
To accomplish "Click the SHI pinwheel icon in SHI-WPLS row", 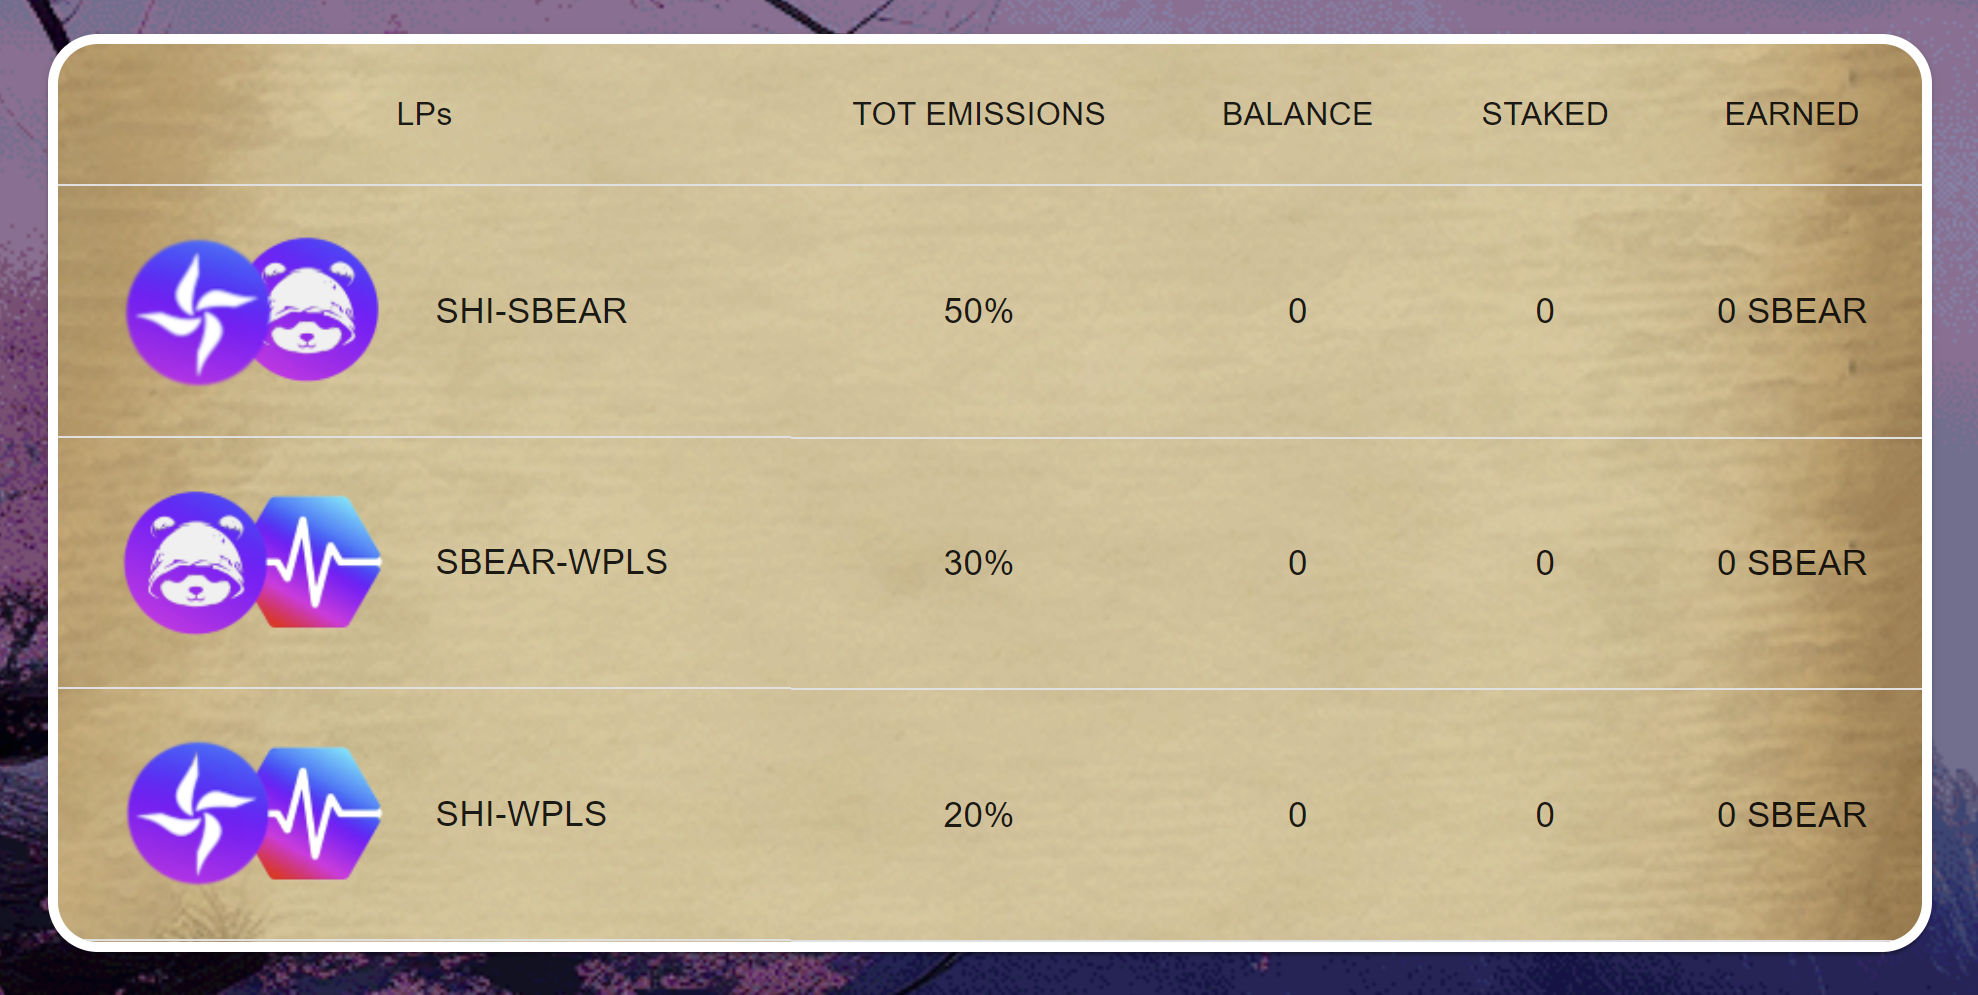I will [x=197, y=814].
